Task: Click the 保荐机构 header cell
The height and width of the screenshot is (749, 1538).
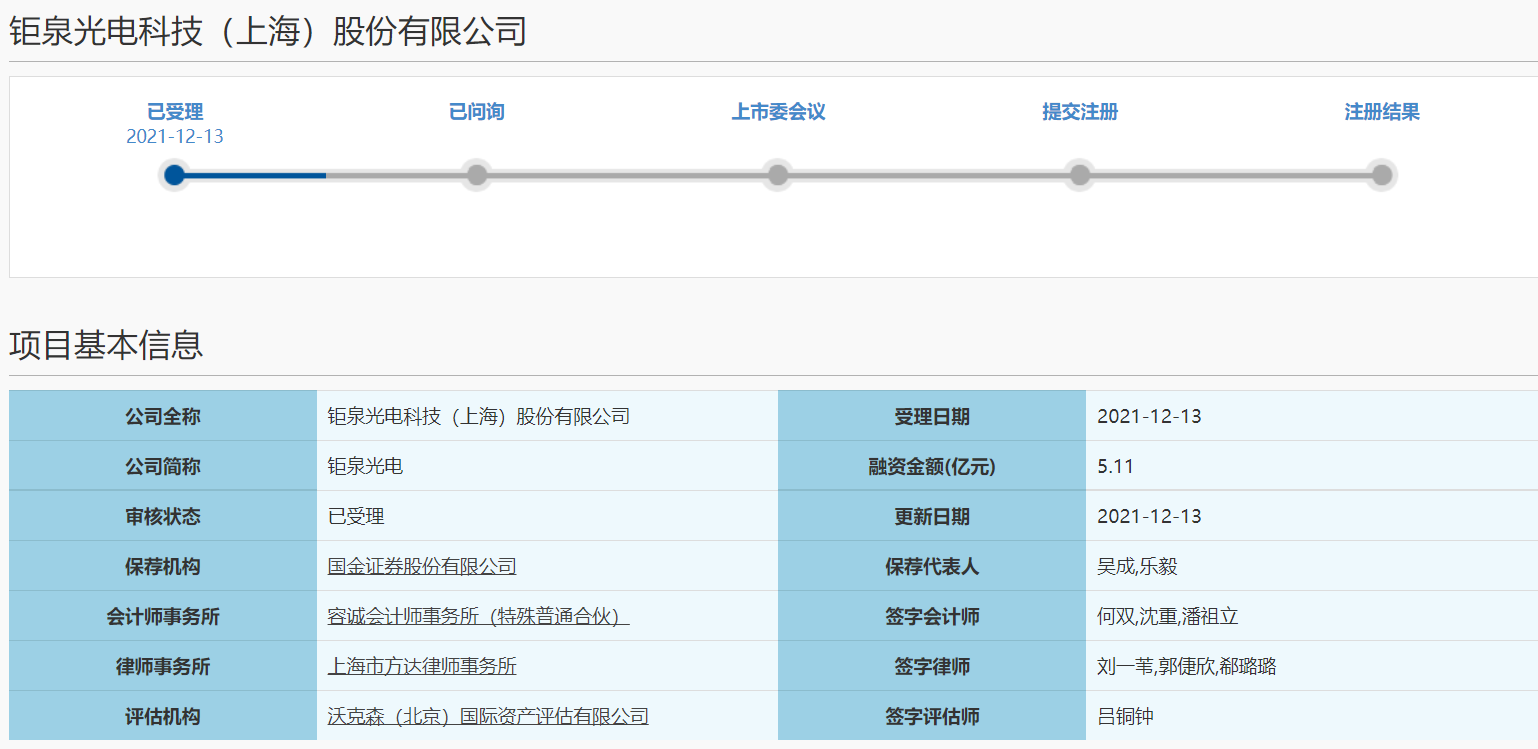Action: 163,566
